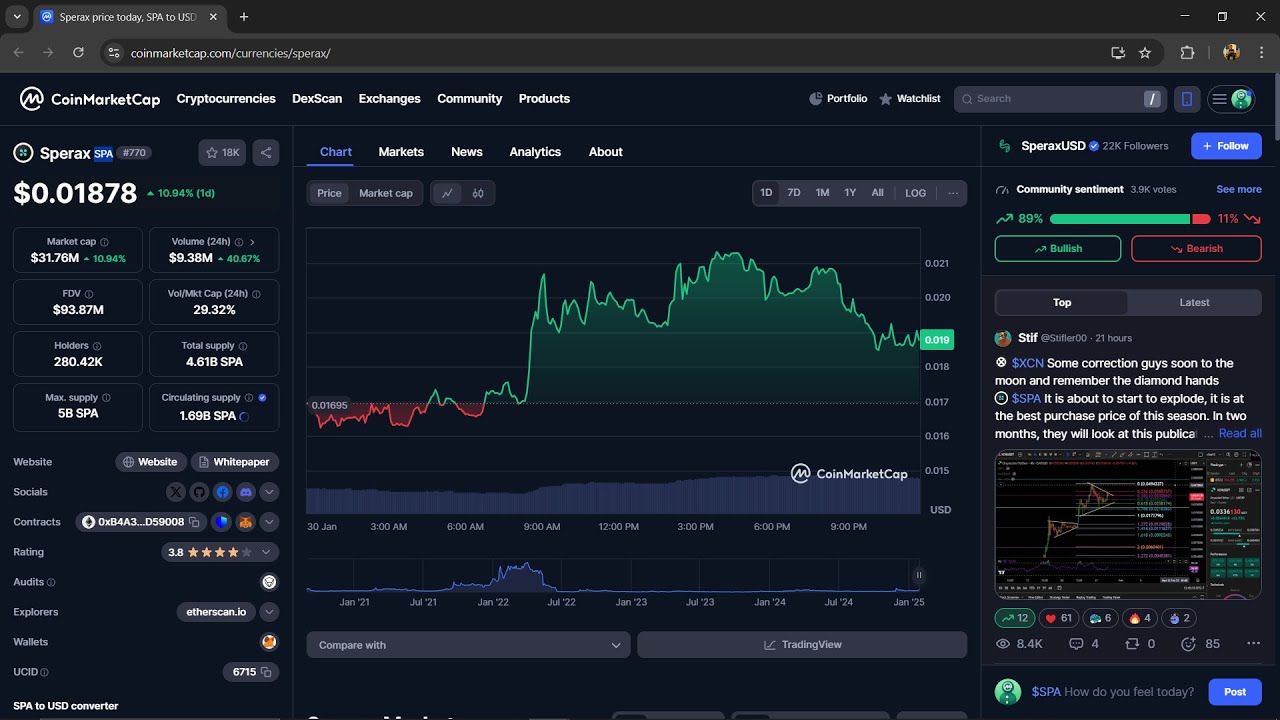Repost Stif's post
The width and height of the screenshot is (1280, 720).
(x=1141, y=644)
